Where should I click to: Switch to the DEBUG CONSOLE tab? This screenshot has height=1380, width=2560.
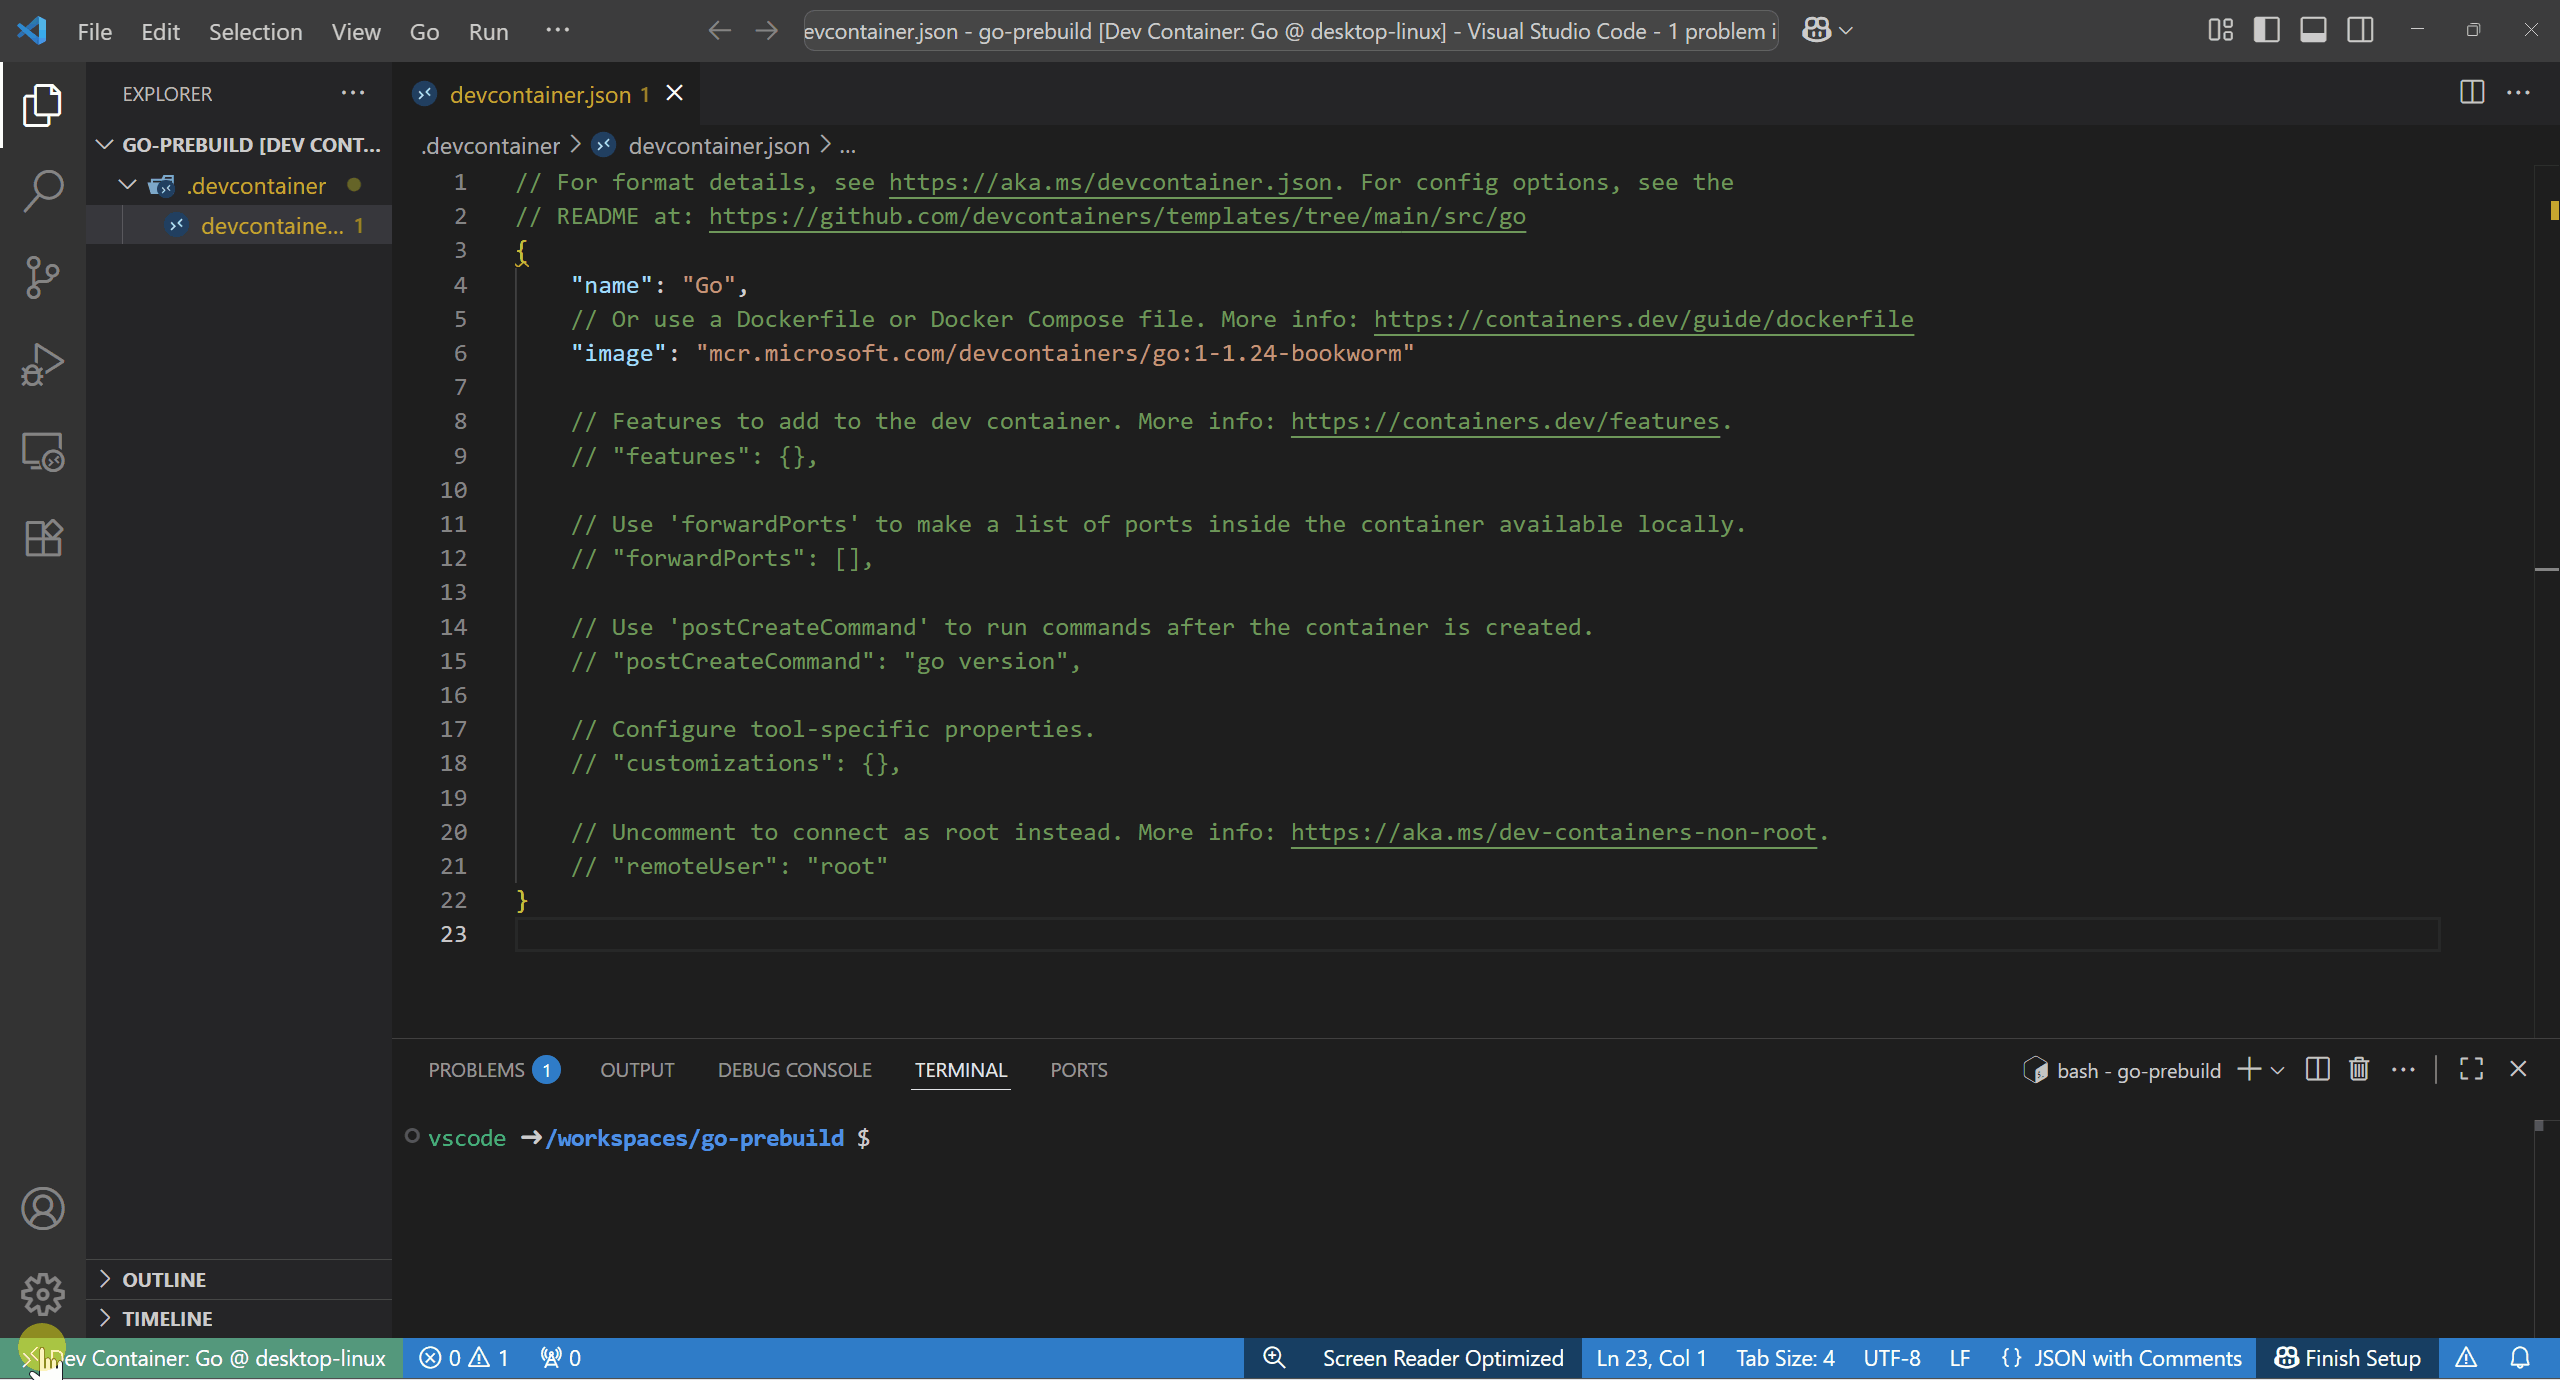[x=794, y=1070]
